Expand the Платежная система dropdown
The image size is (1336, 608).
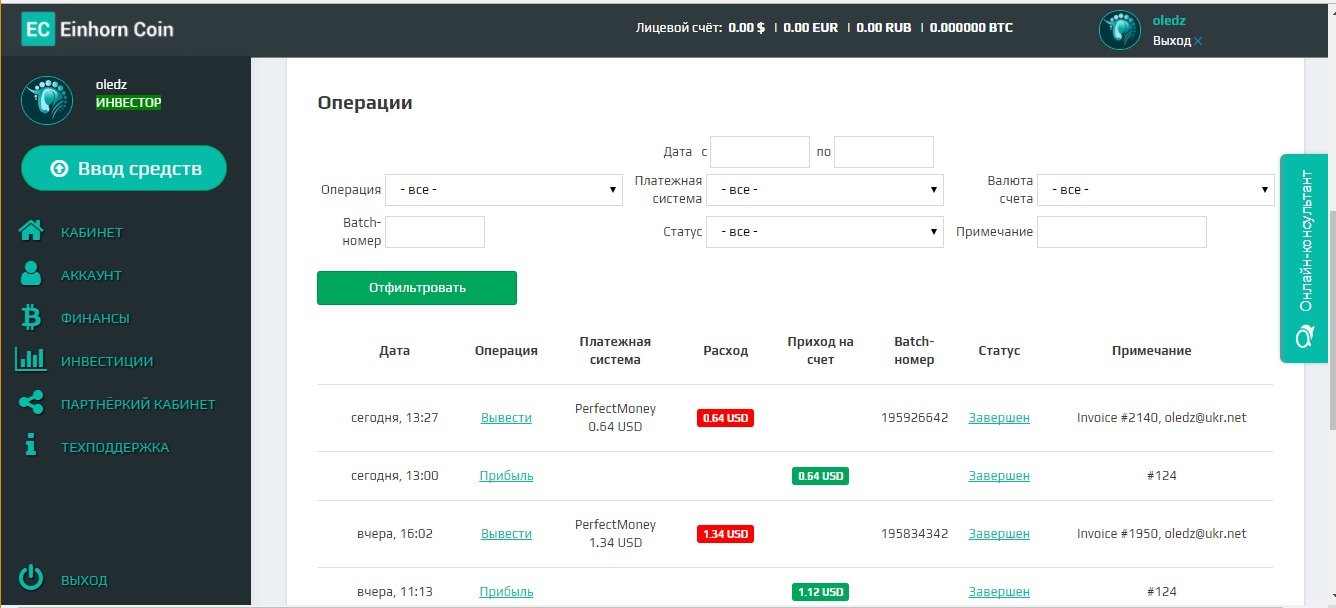click(825, 190)
